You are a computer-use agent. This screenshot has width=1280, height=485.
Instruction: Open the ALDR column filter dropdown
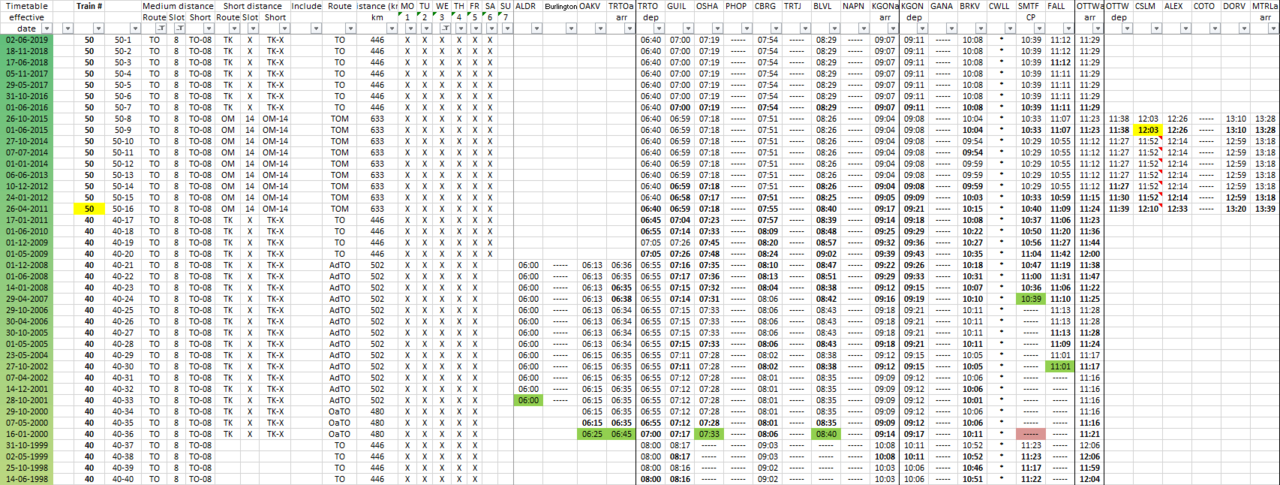[x=535, y=30]
